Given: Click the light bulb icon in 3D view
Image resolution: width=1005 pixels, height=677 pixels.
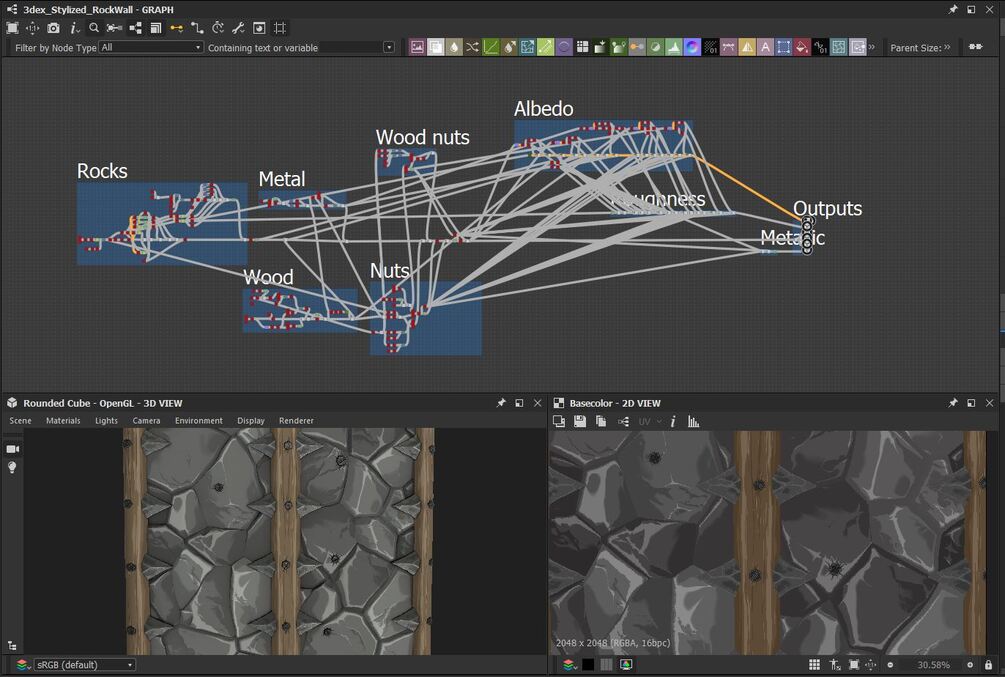Looking at the screenshot, I should pyautogui.click(x=12, y=467).
